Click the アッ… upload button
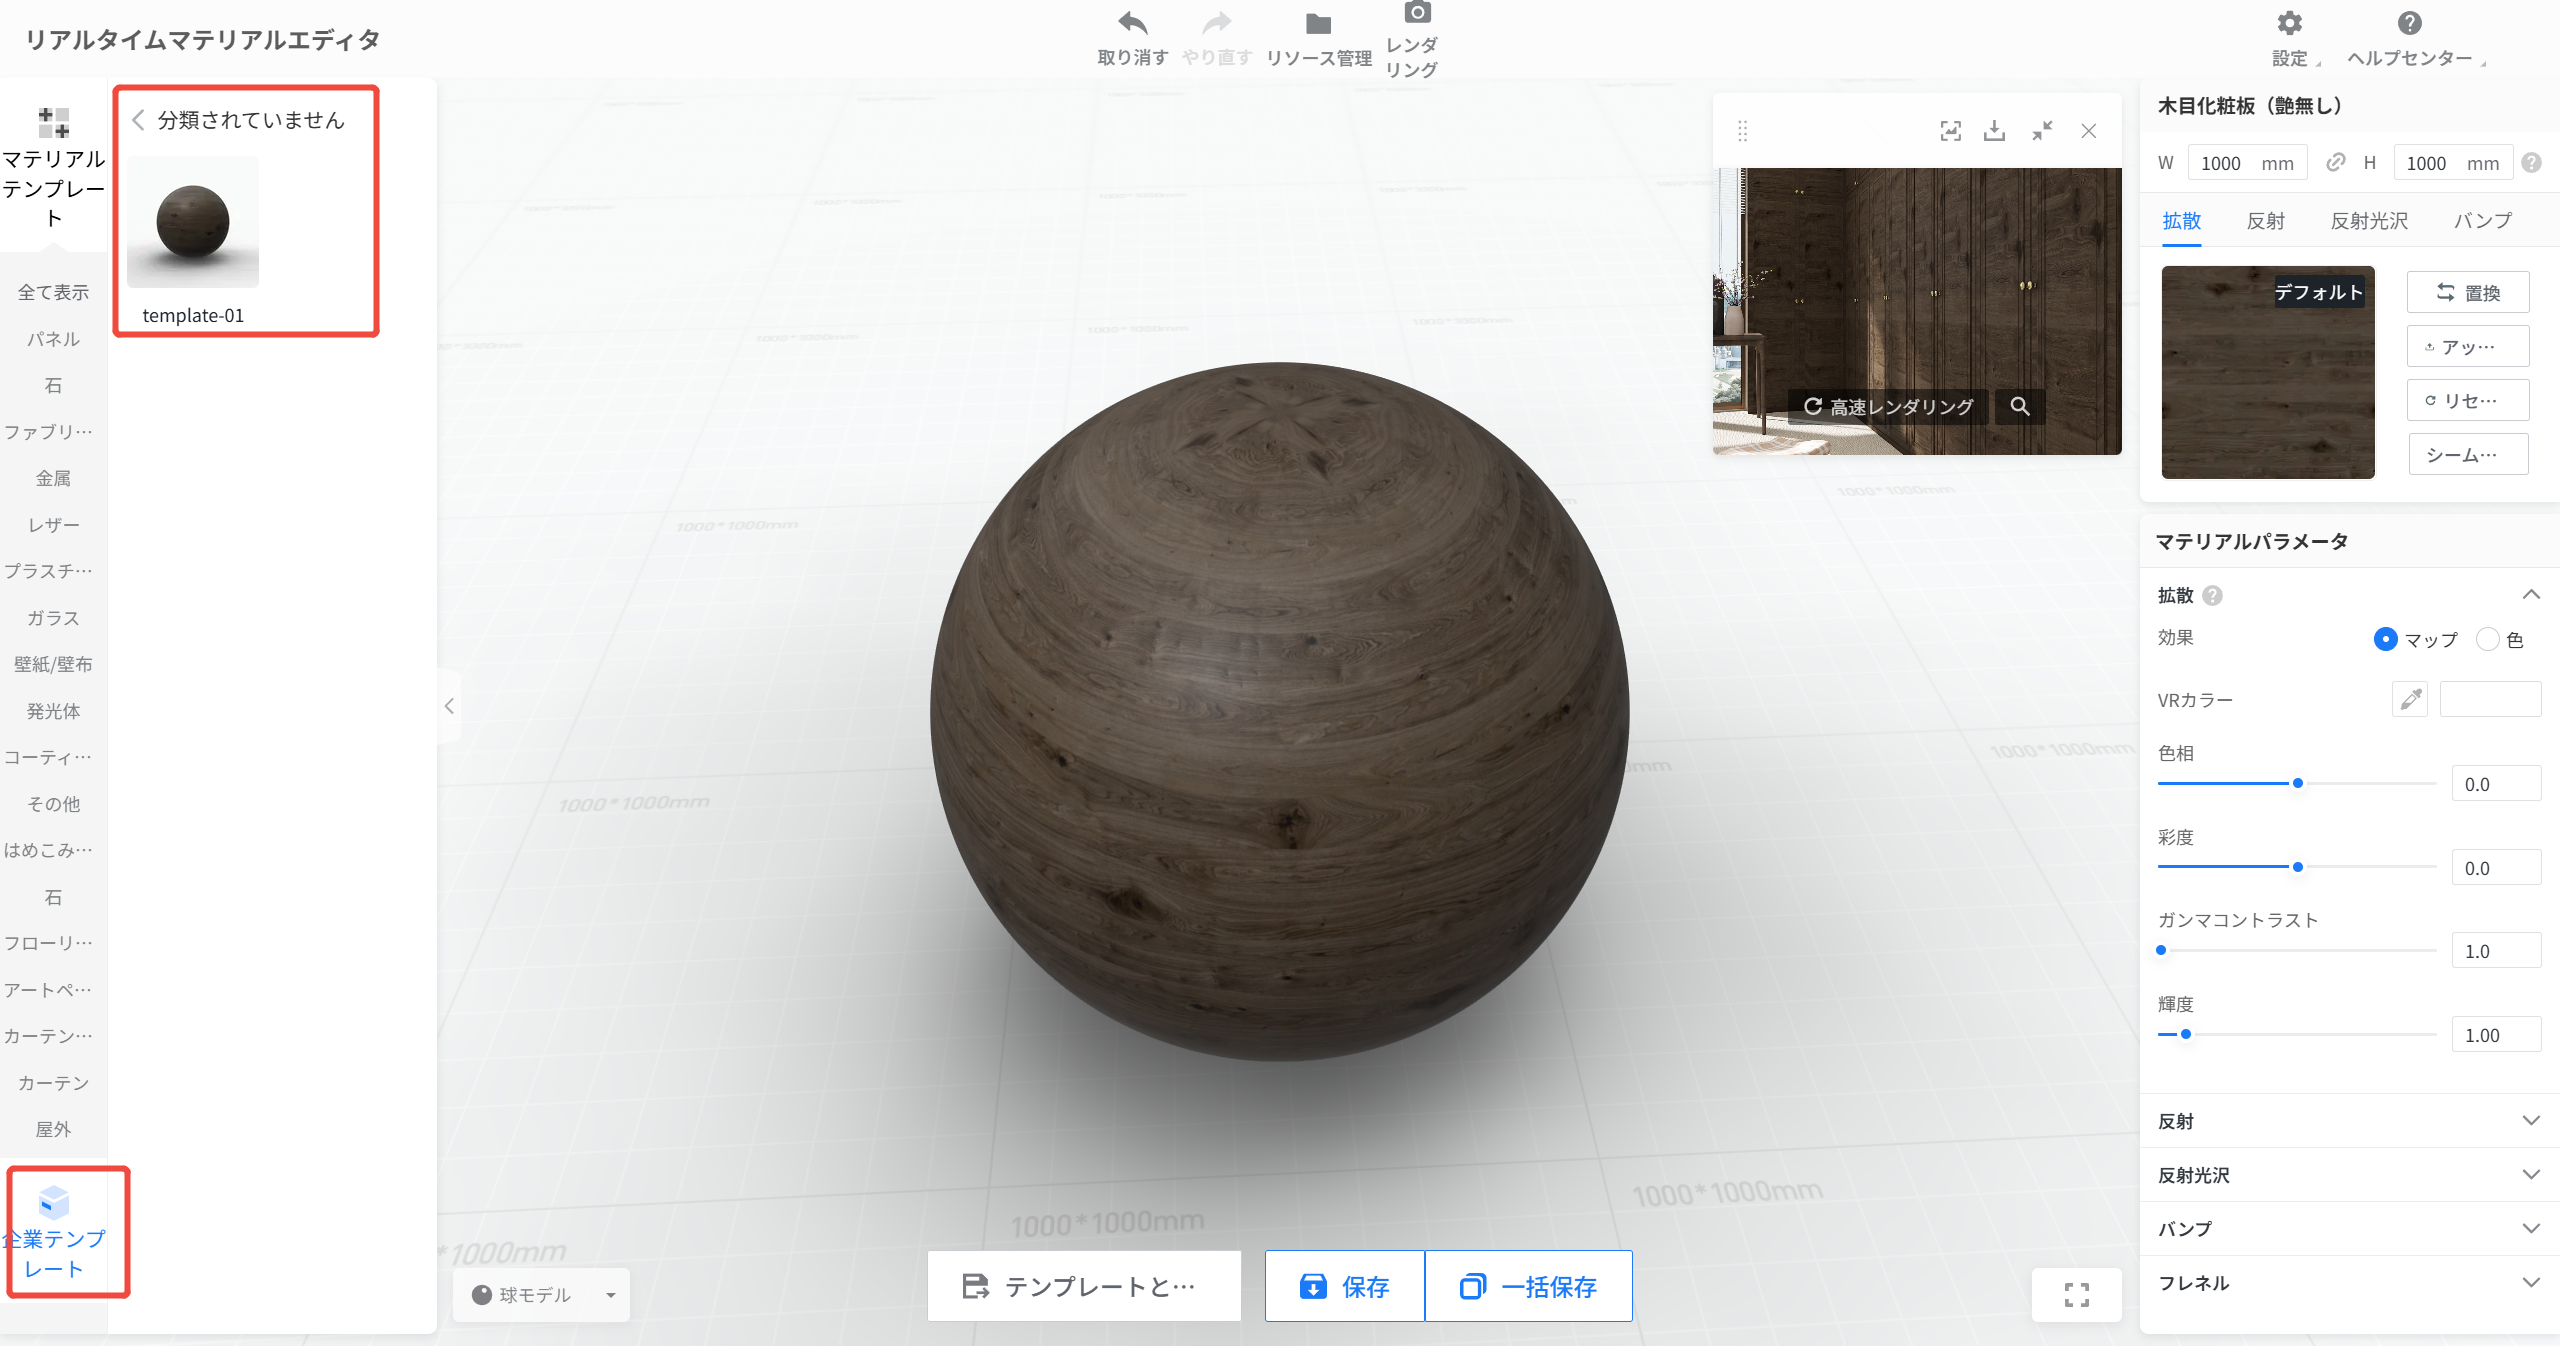Viewport: 2560px width, 1346px height. [x=2468, y=346]
